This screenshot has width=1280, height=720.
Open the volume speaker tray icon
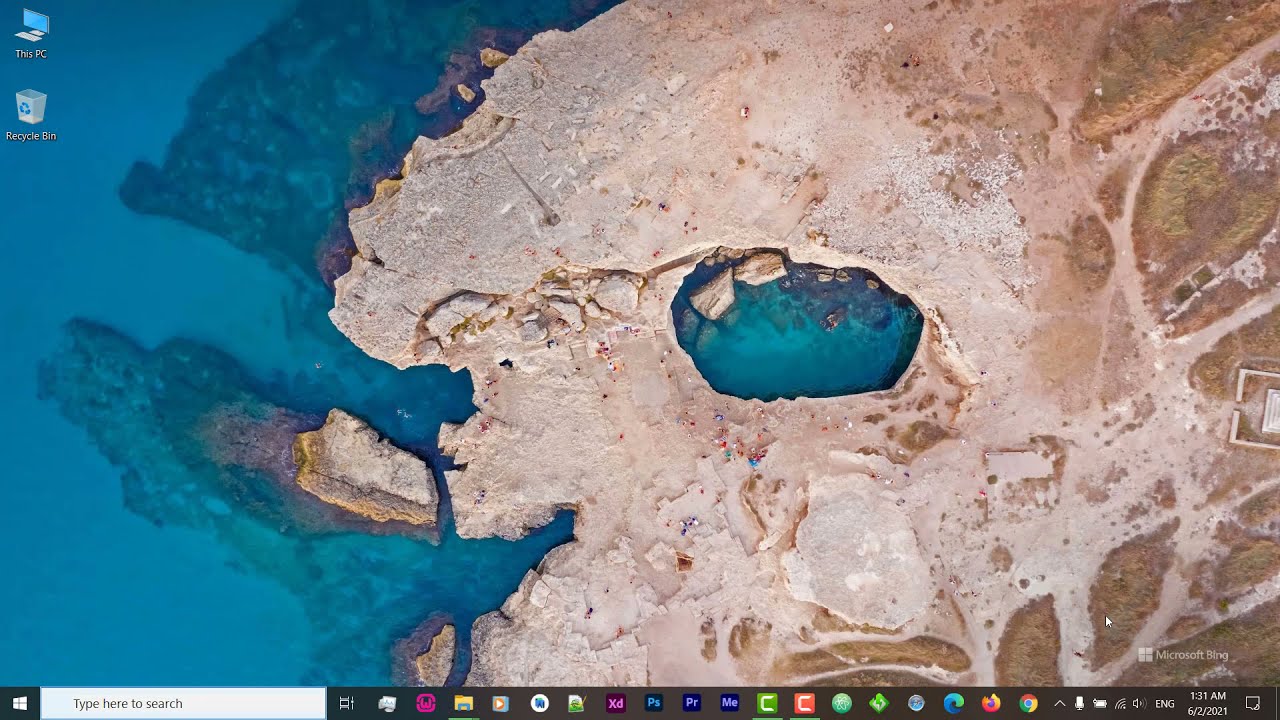(1139, 703)
